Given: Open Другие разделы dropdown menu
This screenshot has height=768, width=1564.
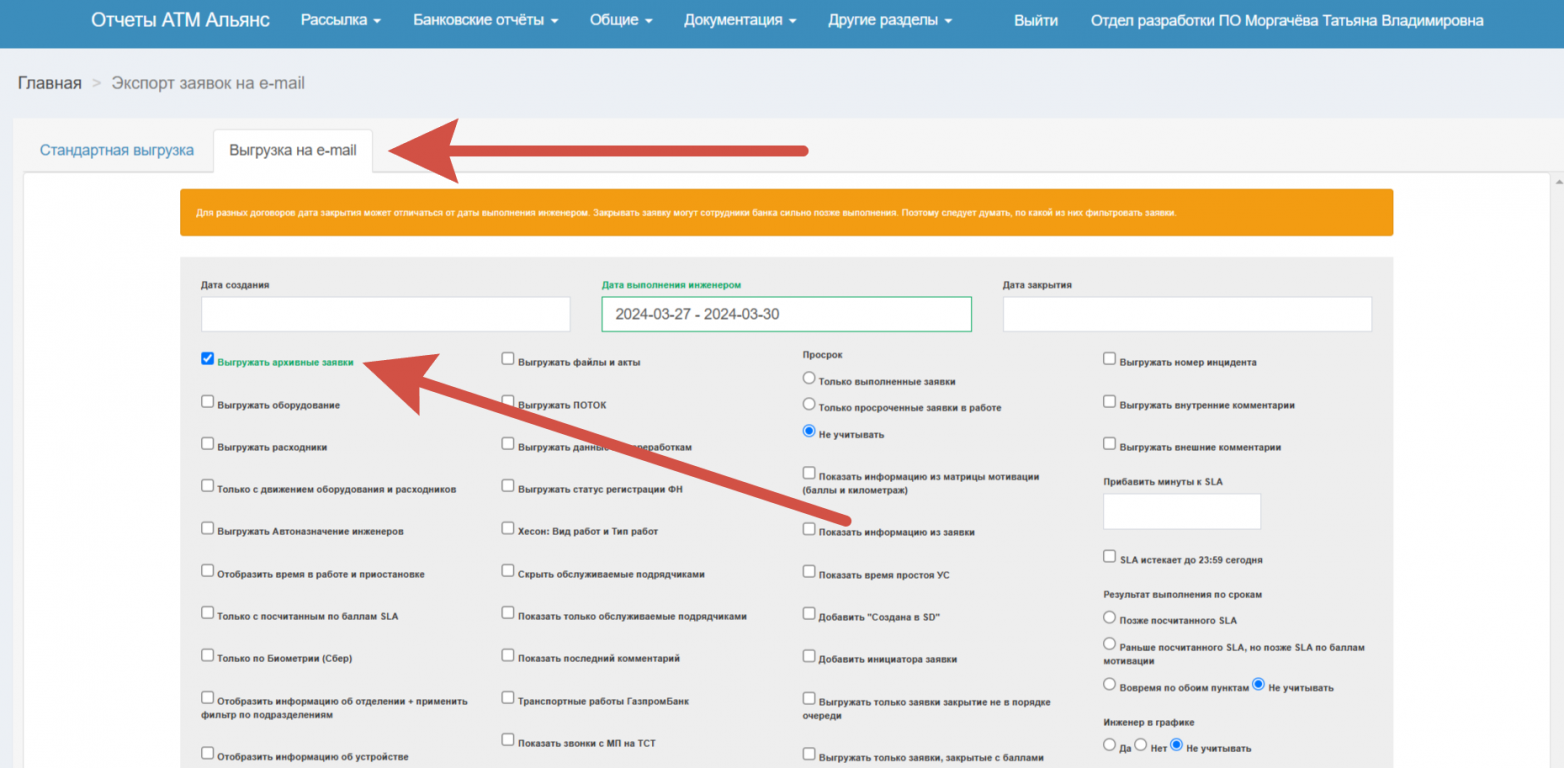Looking at the screenshot, I should [889, 20].
